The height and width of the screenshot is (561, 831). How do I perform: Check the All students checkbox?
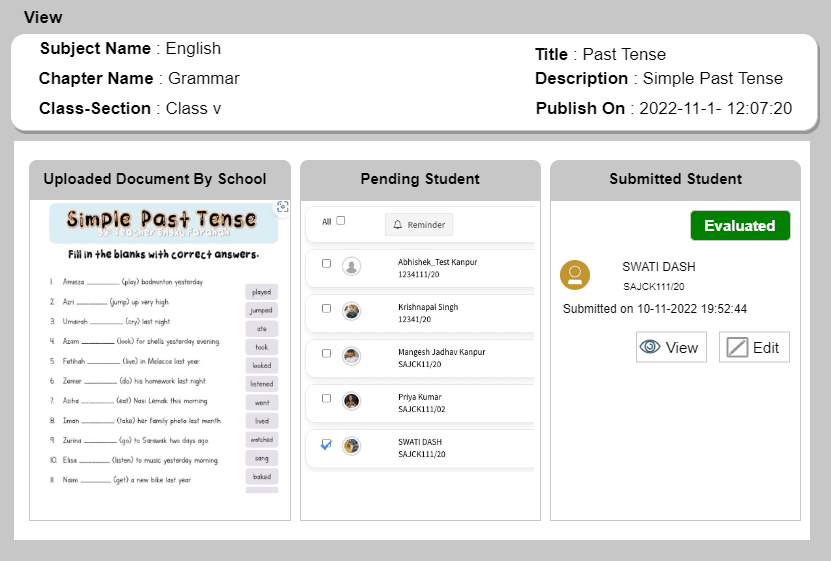point(341,220)
